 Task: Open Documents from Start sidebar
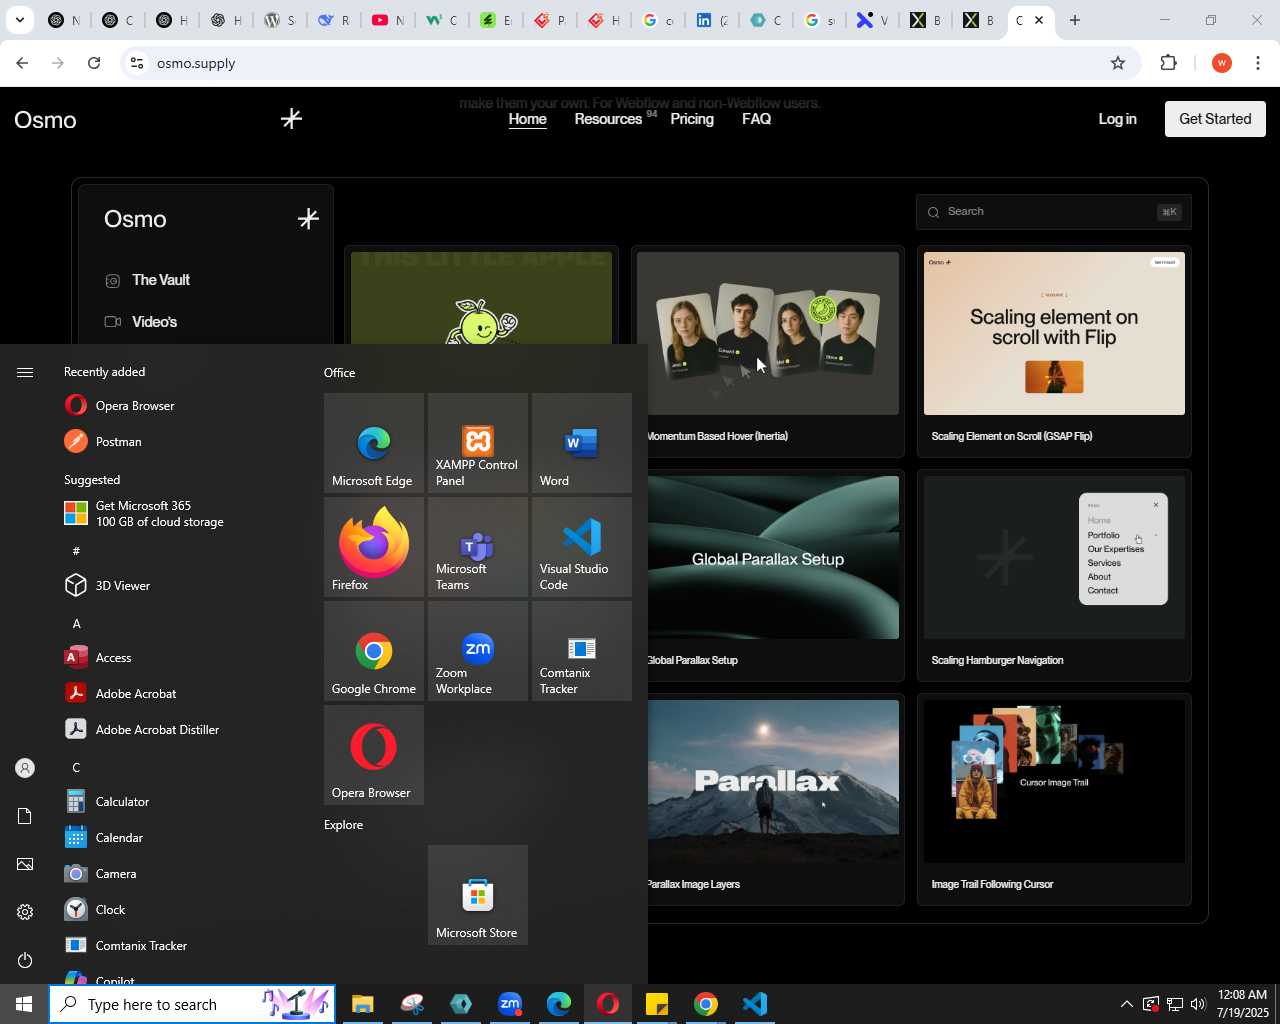[x=25, y=816]
